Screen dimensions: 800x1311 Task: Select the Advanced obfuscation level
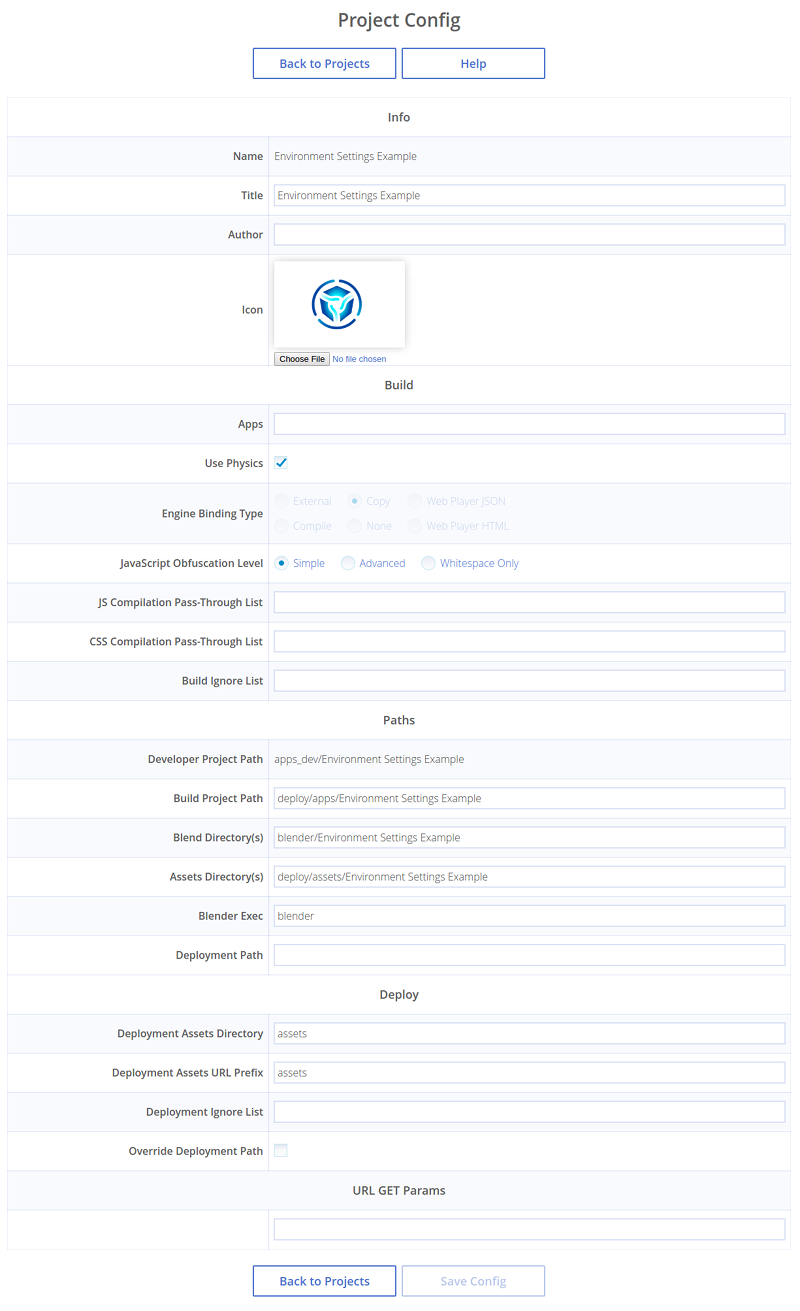(x=348, y=563)
